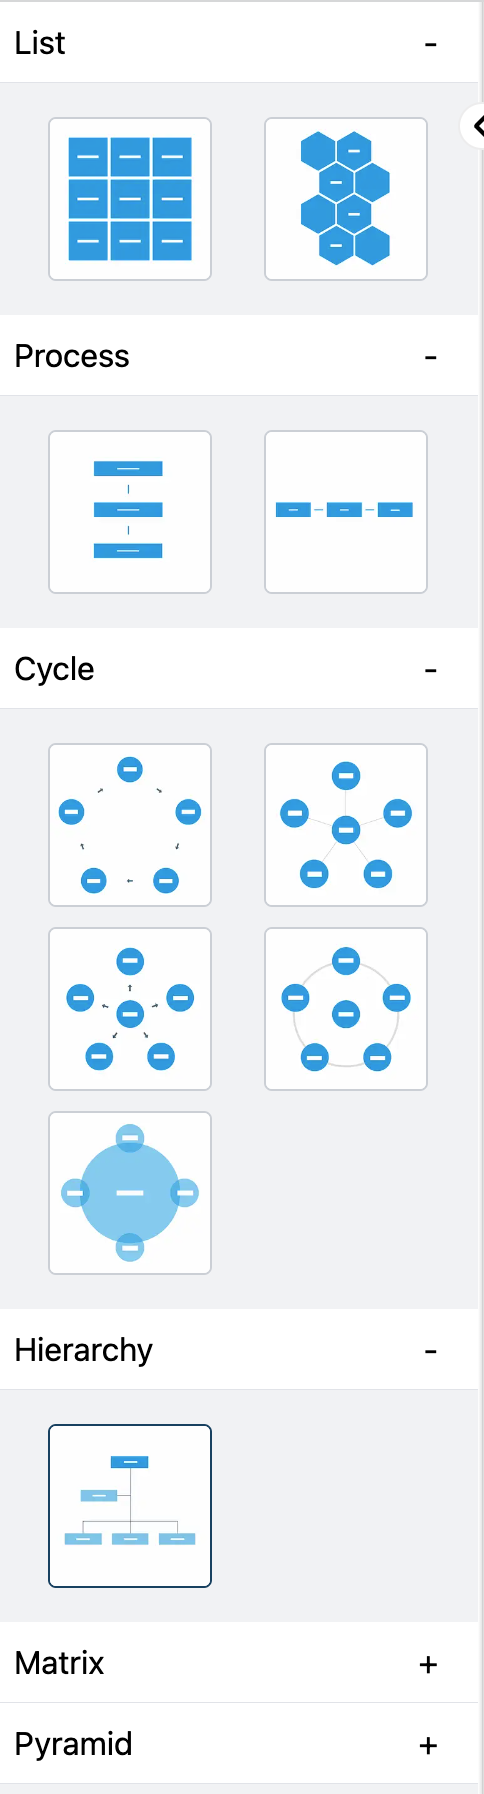This screenshot has width=484, height=1794.
Task: Select the square grid list layout
Action: [130, 199]
